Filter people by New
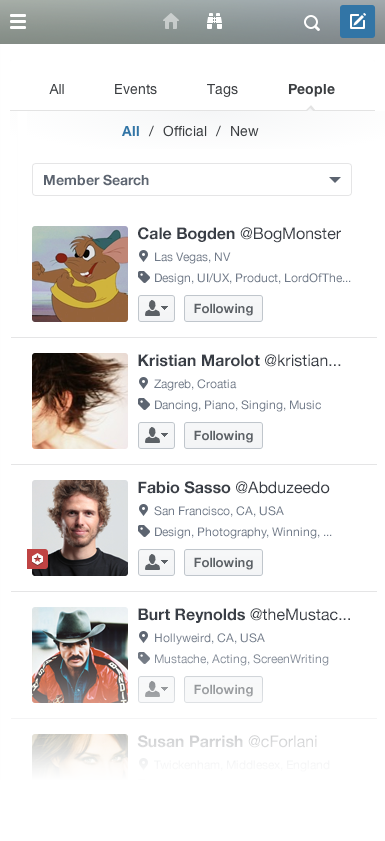Viewport: 385px width, 841px height. 244,131
